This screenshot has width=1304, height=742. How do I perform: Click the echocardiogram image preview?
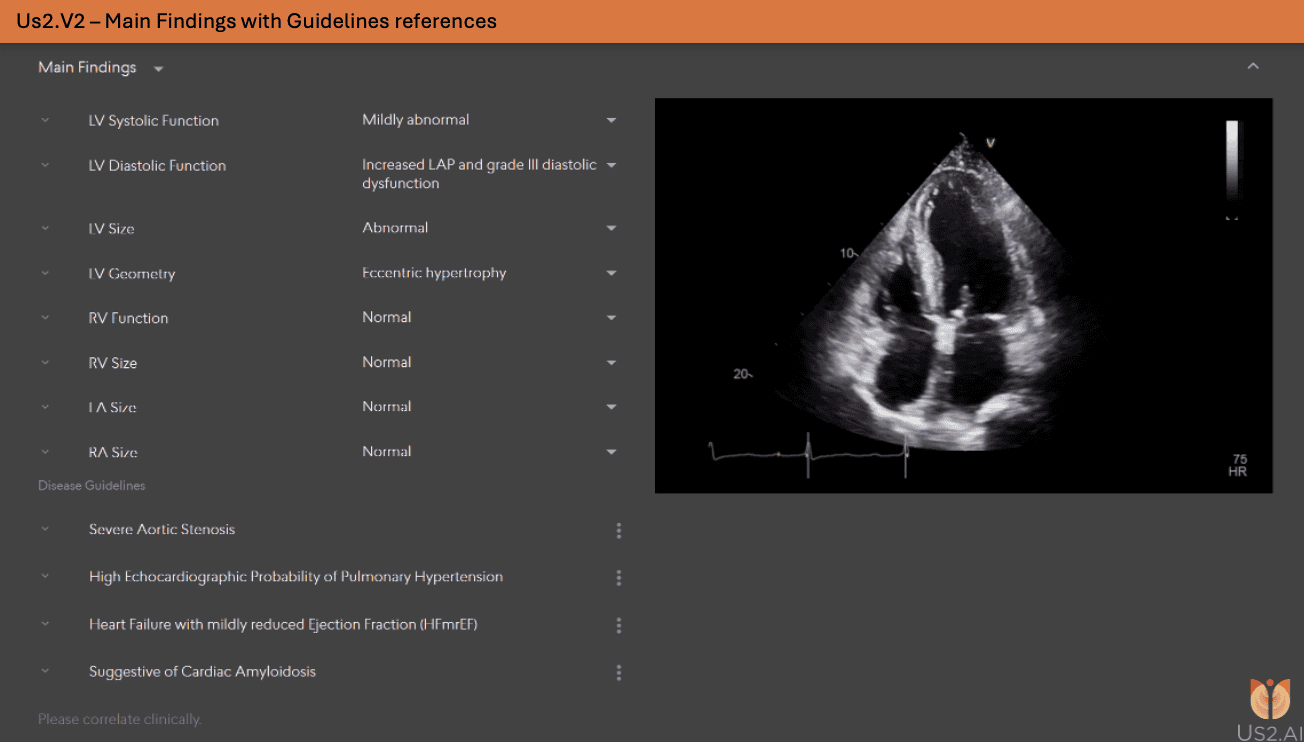point(963,295)
